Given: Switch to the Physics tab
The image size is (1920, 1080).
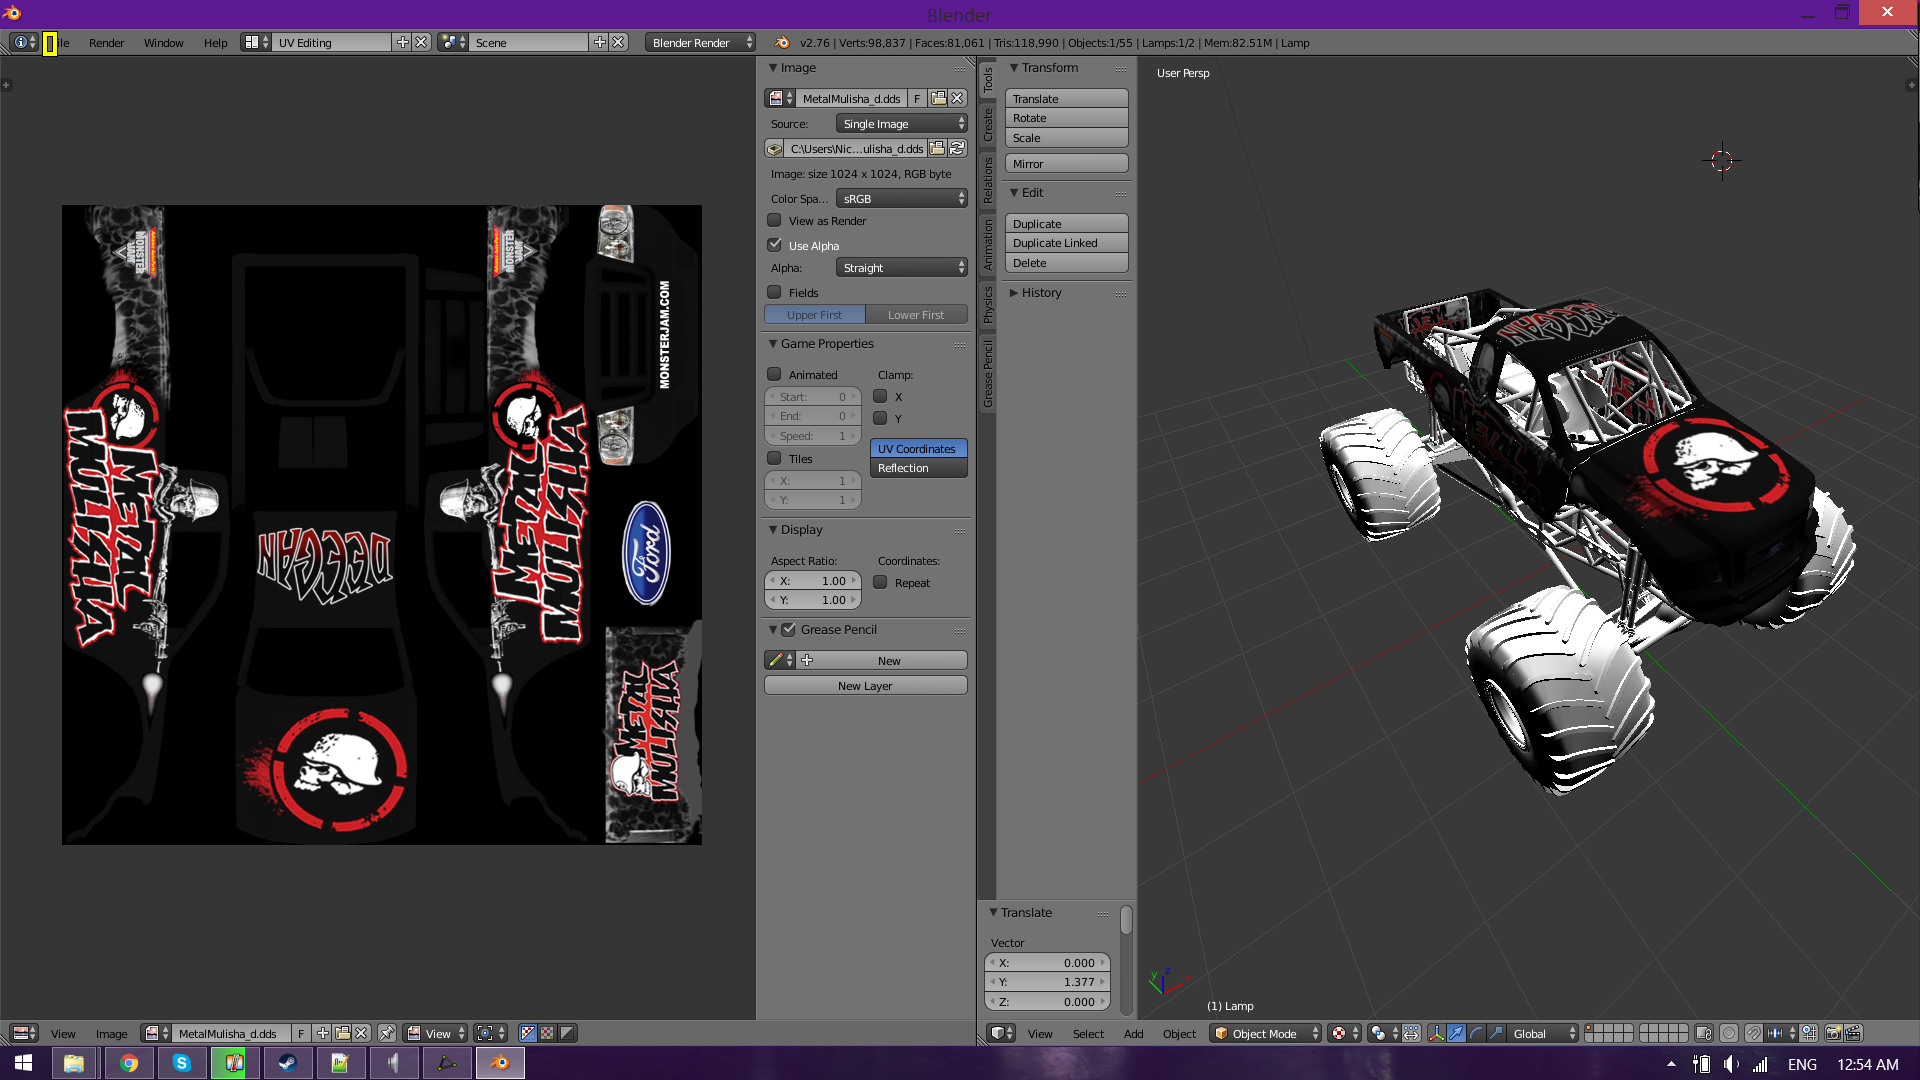Looking at the screenshot, I should pyautogui.click(x=987, y=304).
